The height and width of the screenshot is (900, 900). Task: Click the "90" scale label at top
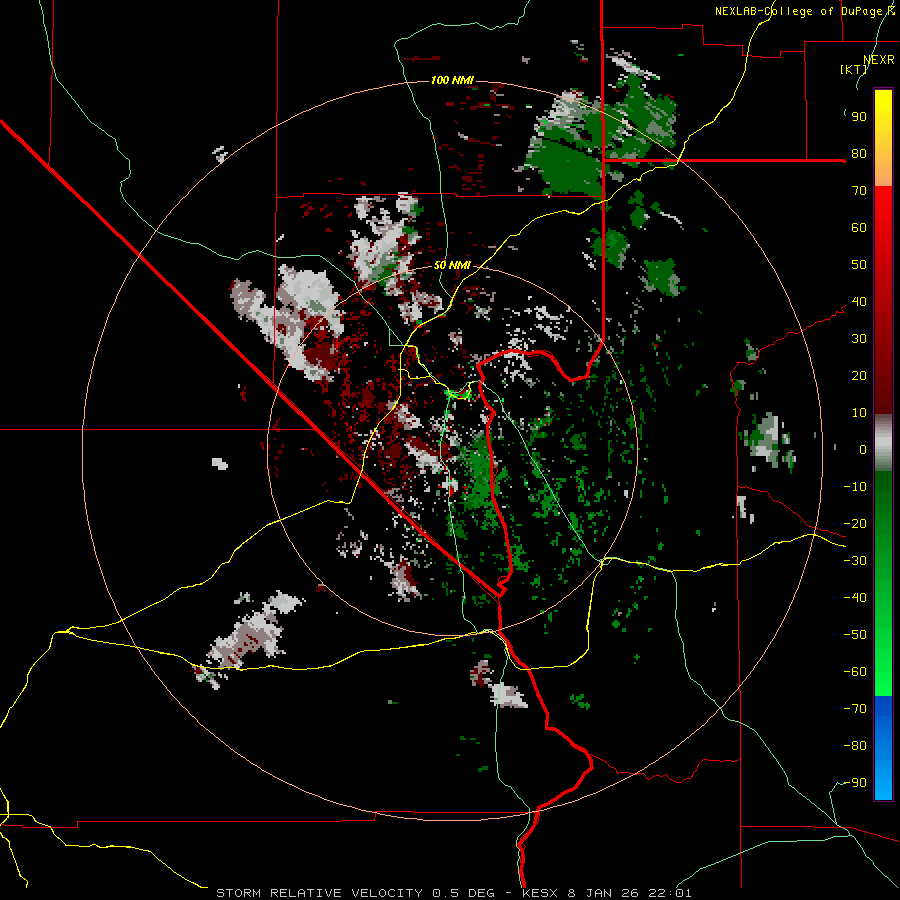point(859,117)
